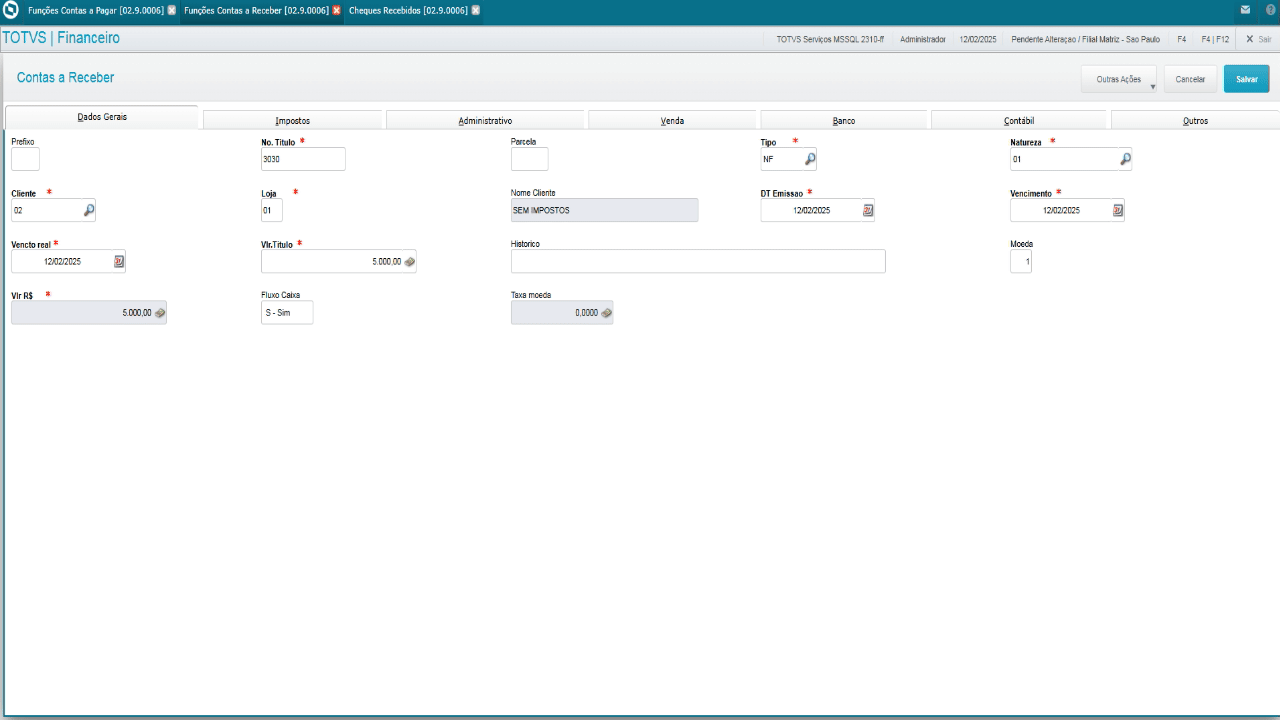Click the Salvar button
The image size is (1280, 720).
coord(1246,79)
